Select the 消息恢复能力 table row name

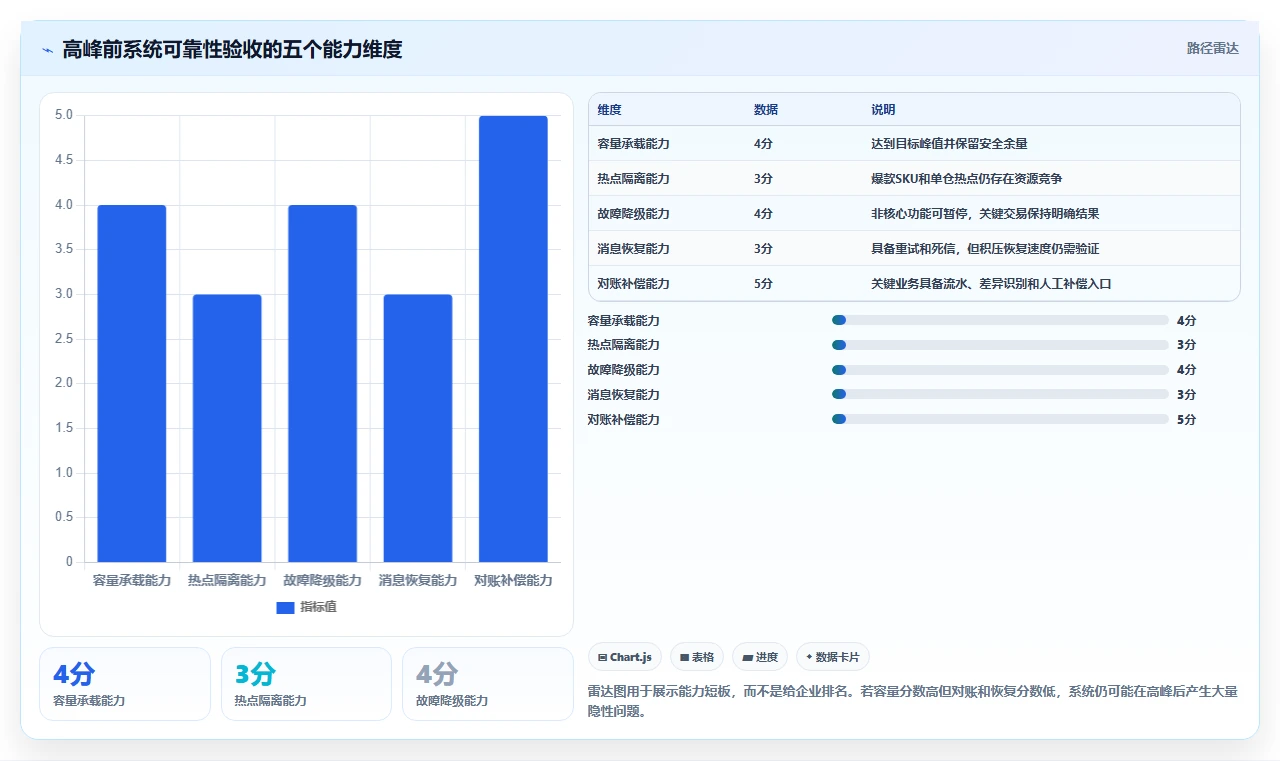point(634,249)
